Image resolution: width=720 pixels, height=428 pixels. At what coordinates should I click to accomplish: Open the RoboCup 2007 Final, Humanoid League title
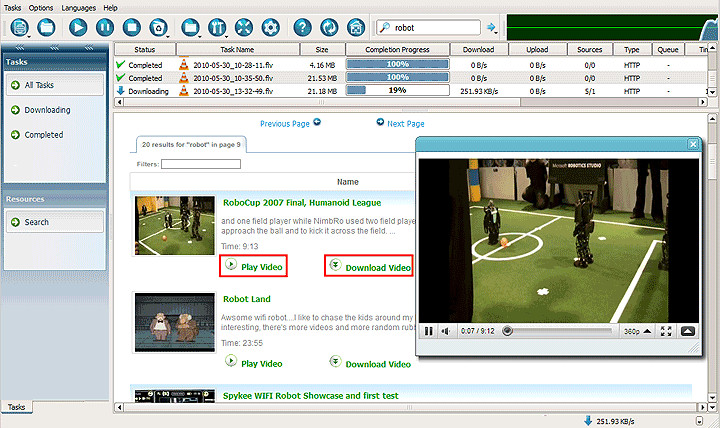click(302, 203)
